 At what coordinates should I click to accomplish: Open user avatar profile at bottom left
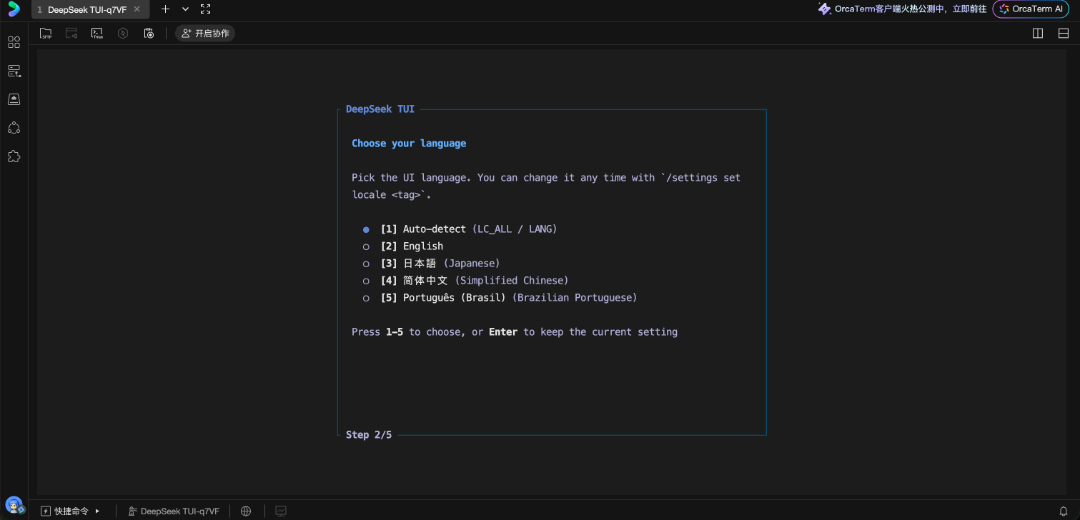point(14,506)
